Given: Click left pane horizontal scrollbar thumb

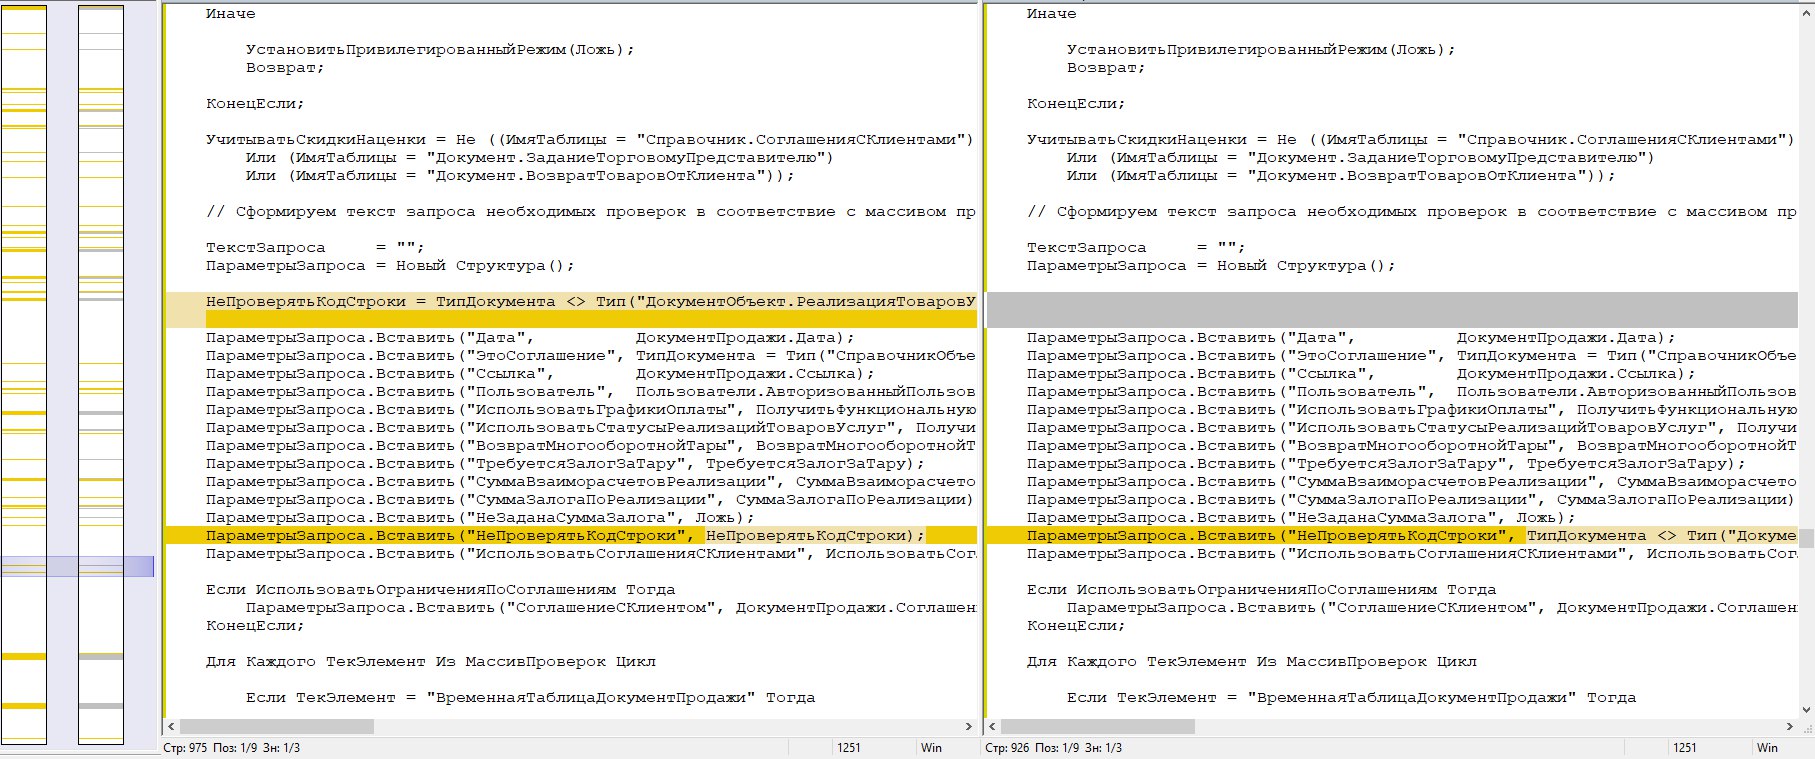Looking at the screenshot, I should tap(277, 727).
